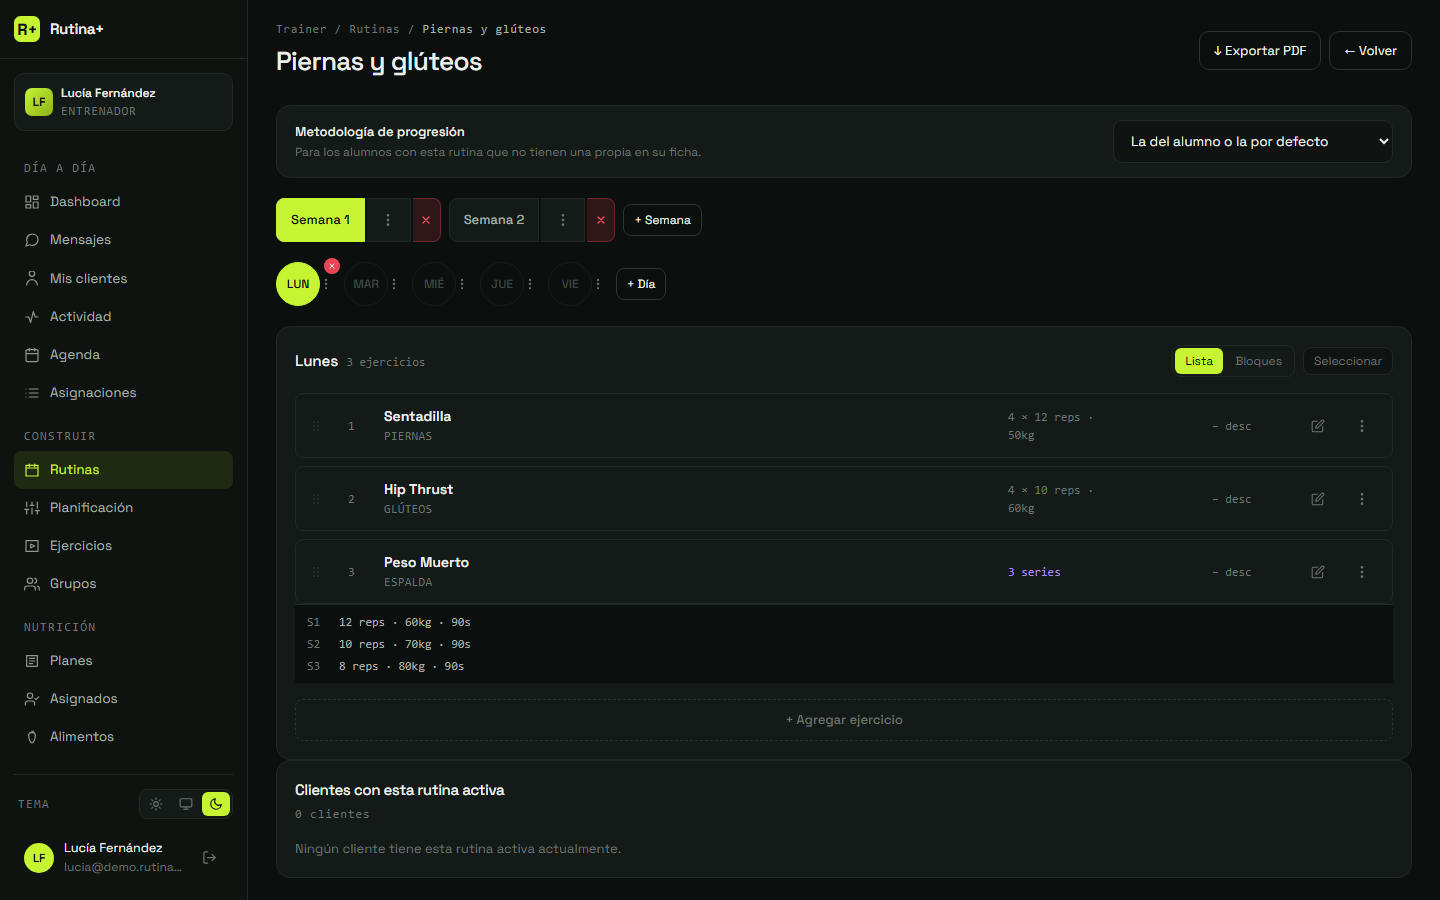Add a new week with + Semana

(x=662, y=220)
